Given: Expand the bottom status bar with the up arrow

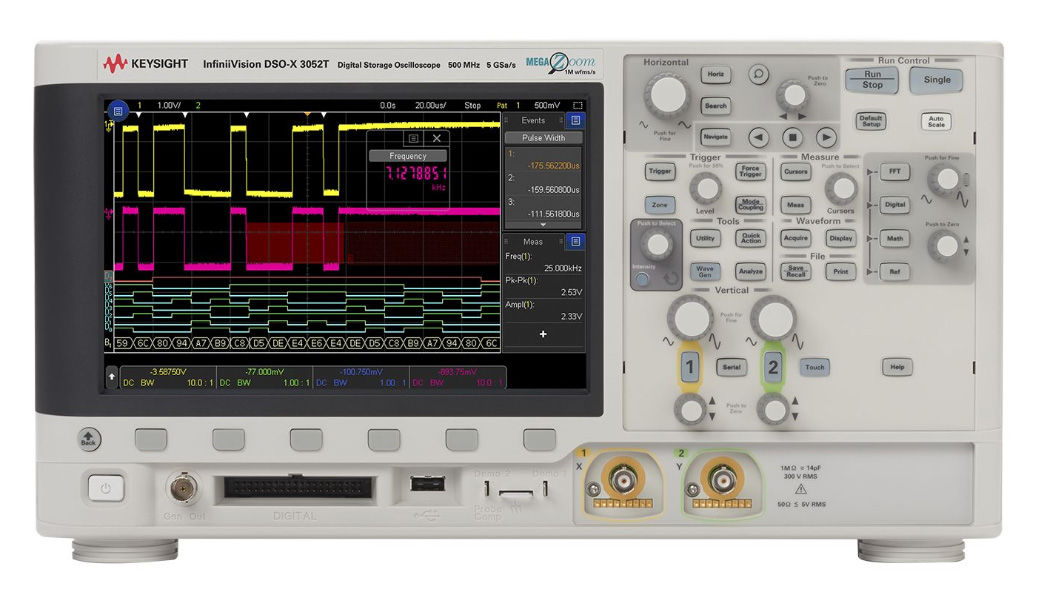Looking at the screenshot, I should (112, 376).
